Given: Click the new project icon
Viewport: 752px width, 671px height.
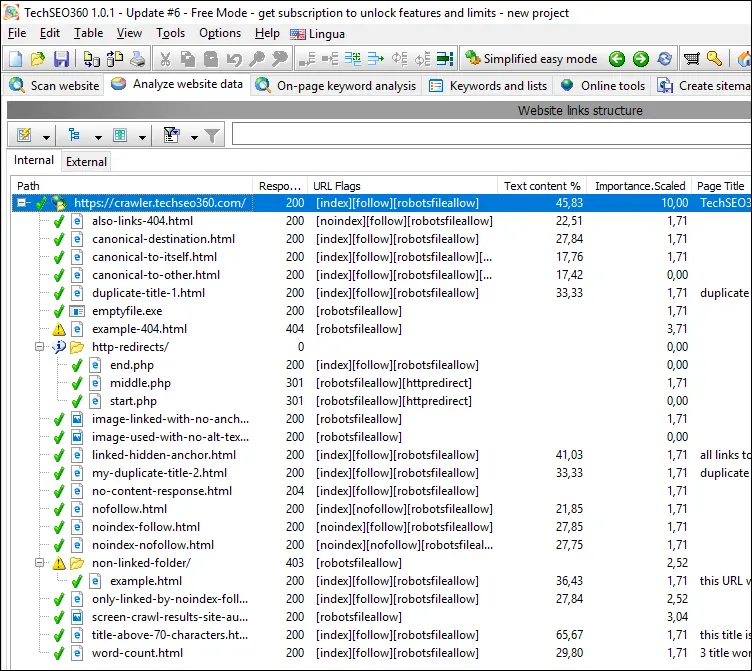Looking at the screenshot, I should [17, 59].
